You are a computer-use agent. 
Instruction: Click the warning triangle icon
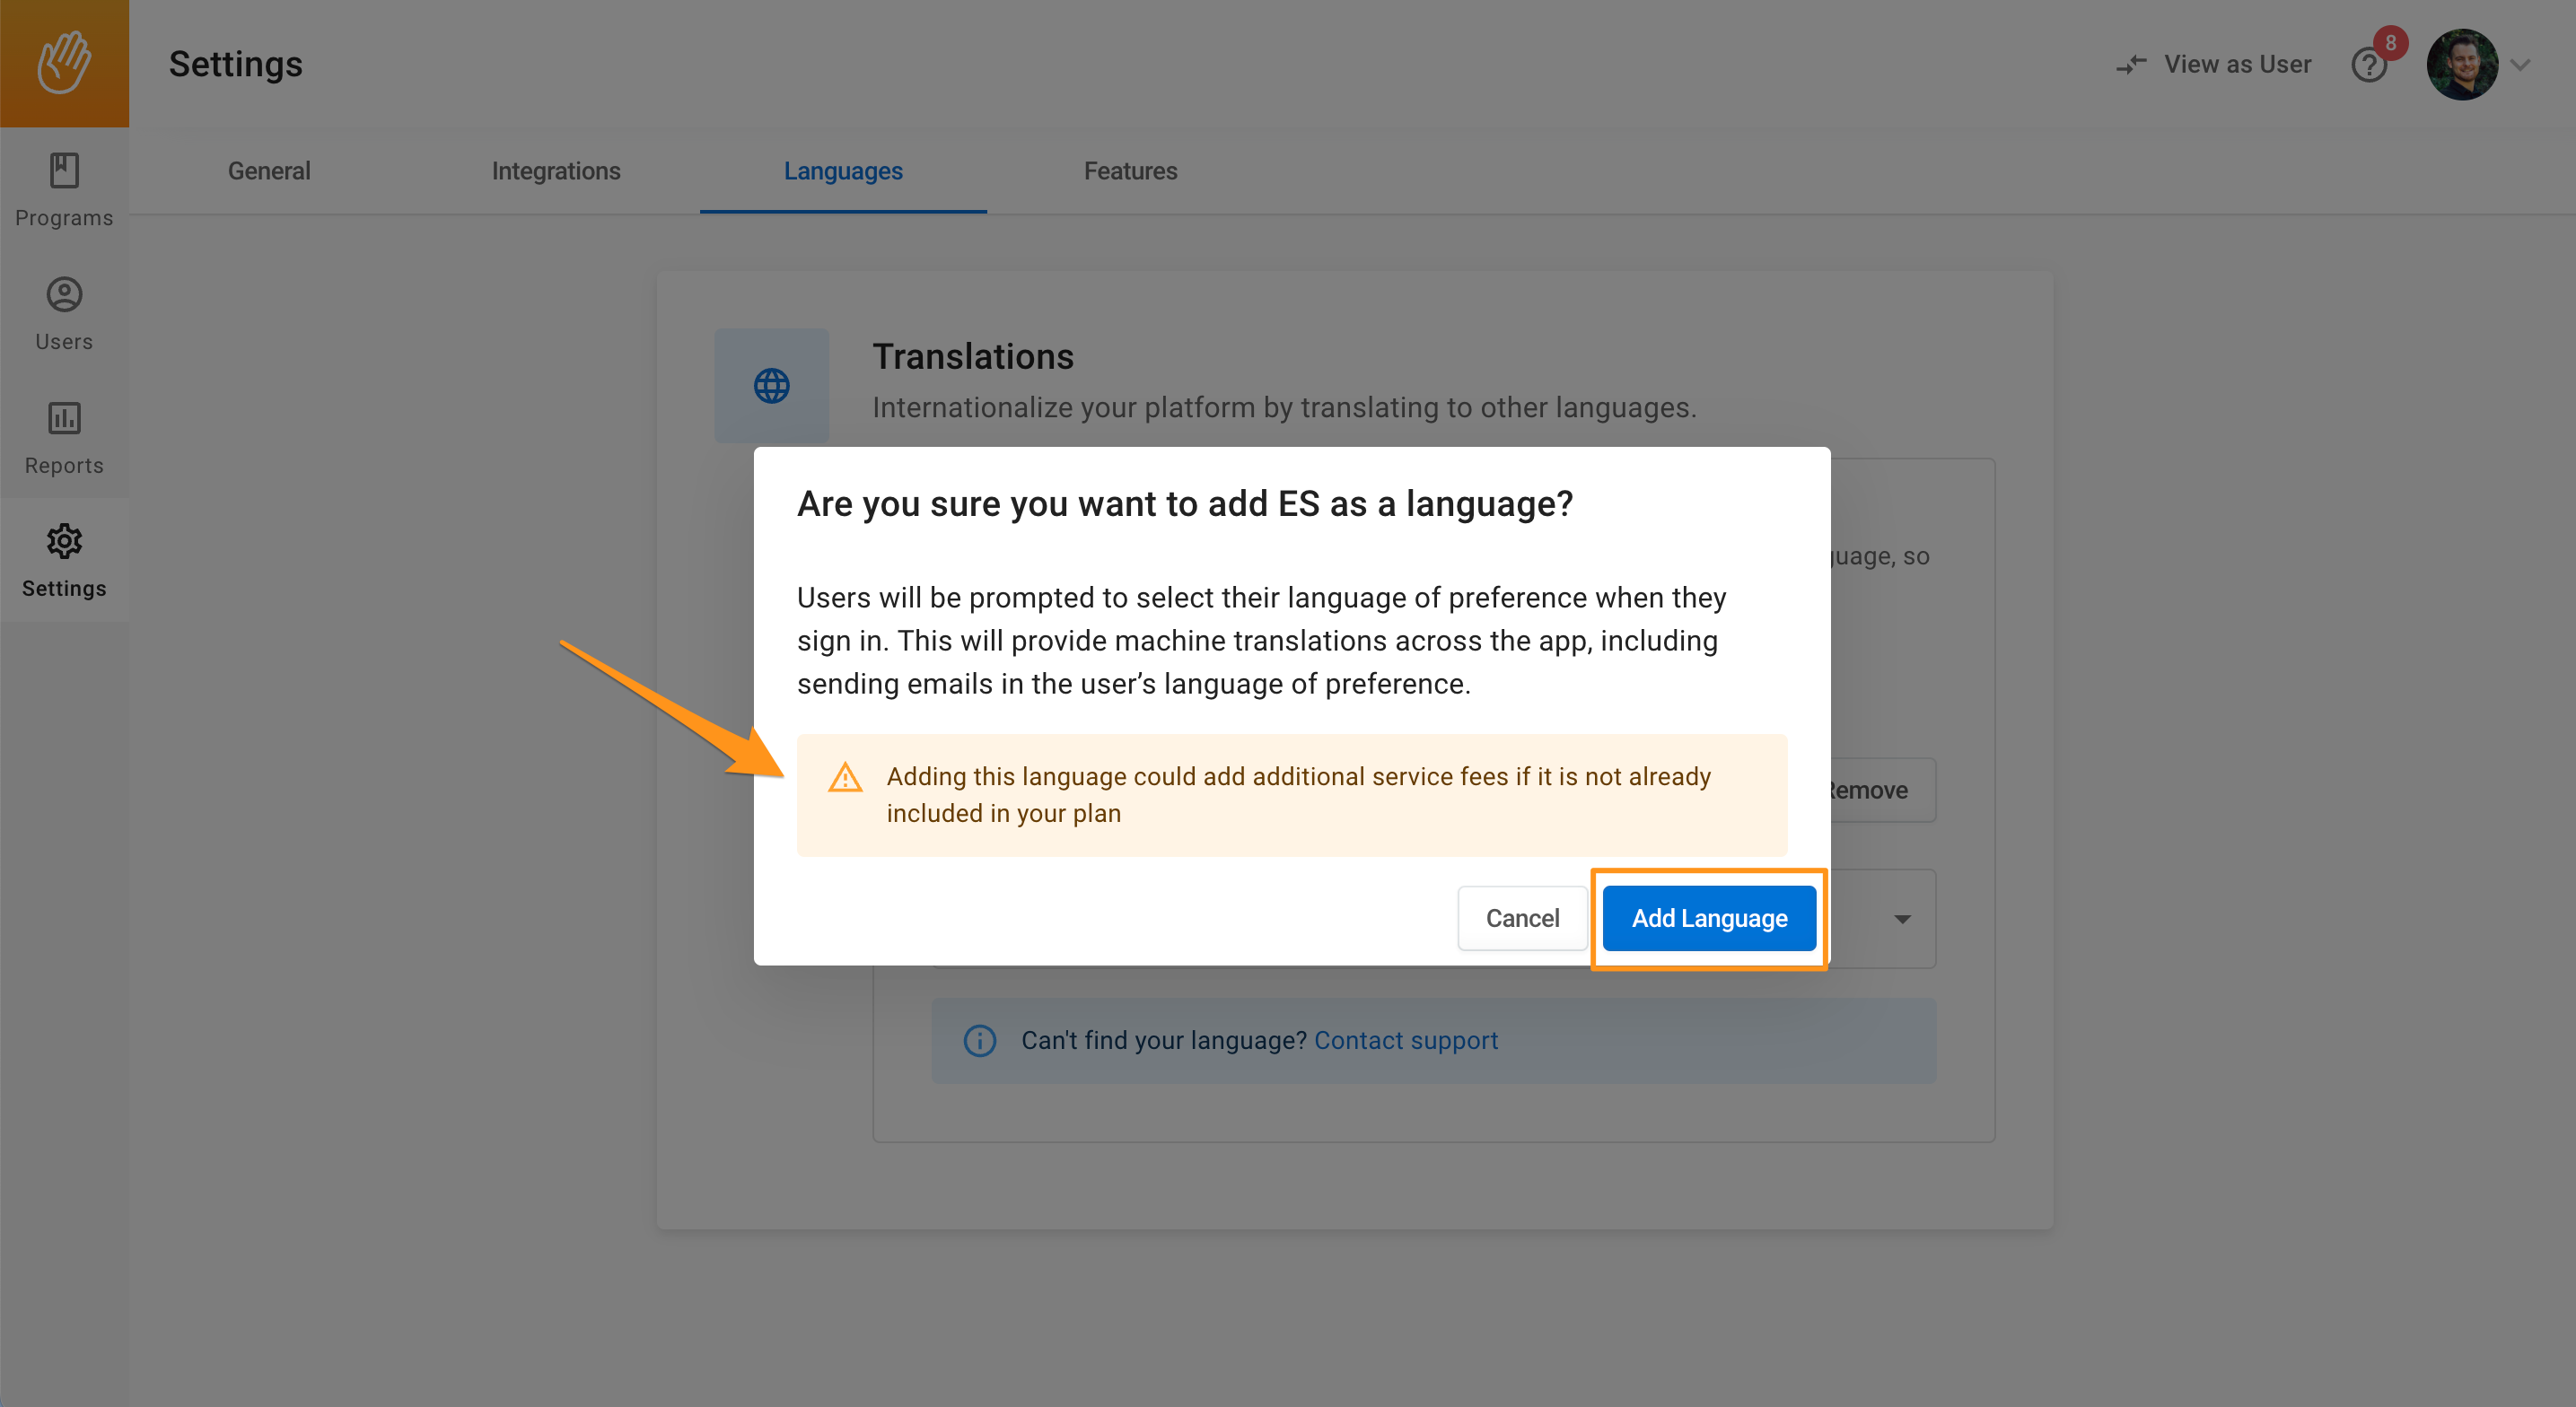click(845, 777)
